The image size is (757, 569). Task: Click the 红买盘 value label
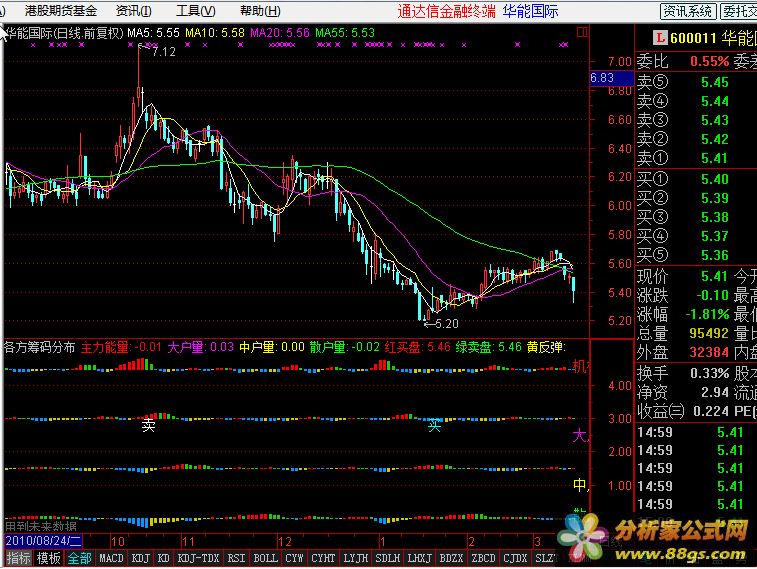[x=418, y=347]
